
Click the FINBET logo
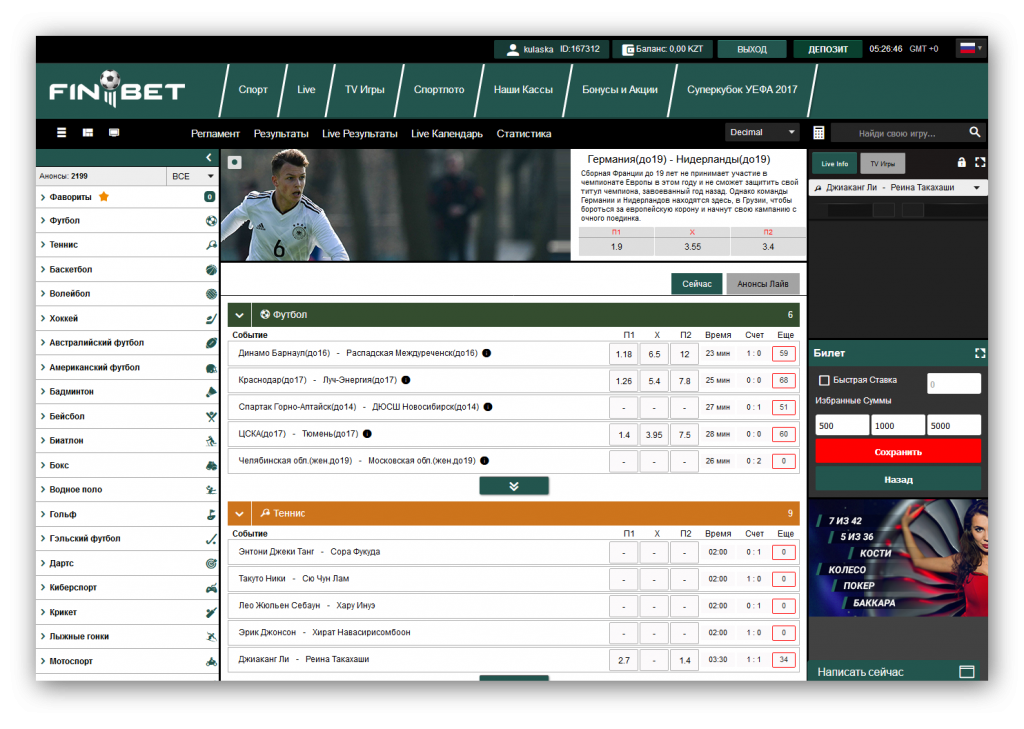click(117, 90)
